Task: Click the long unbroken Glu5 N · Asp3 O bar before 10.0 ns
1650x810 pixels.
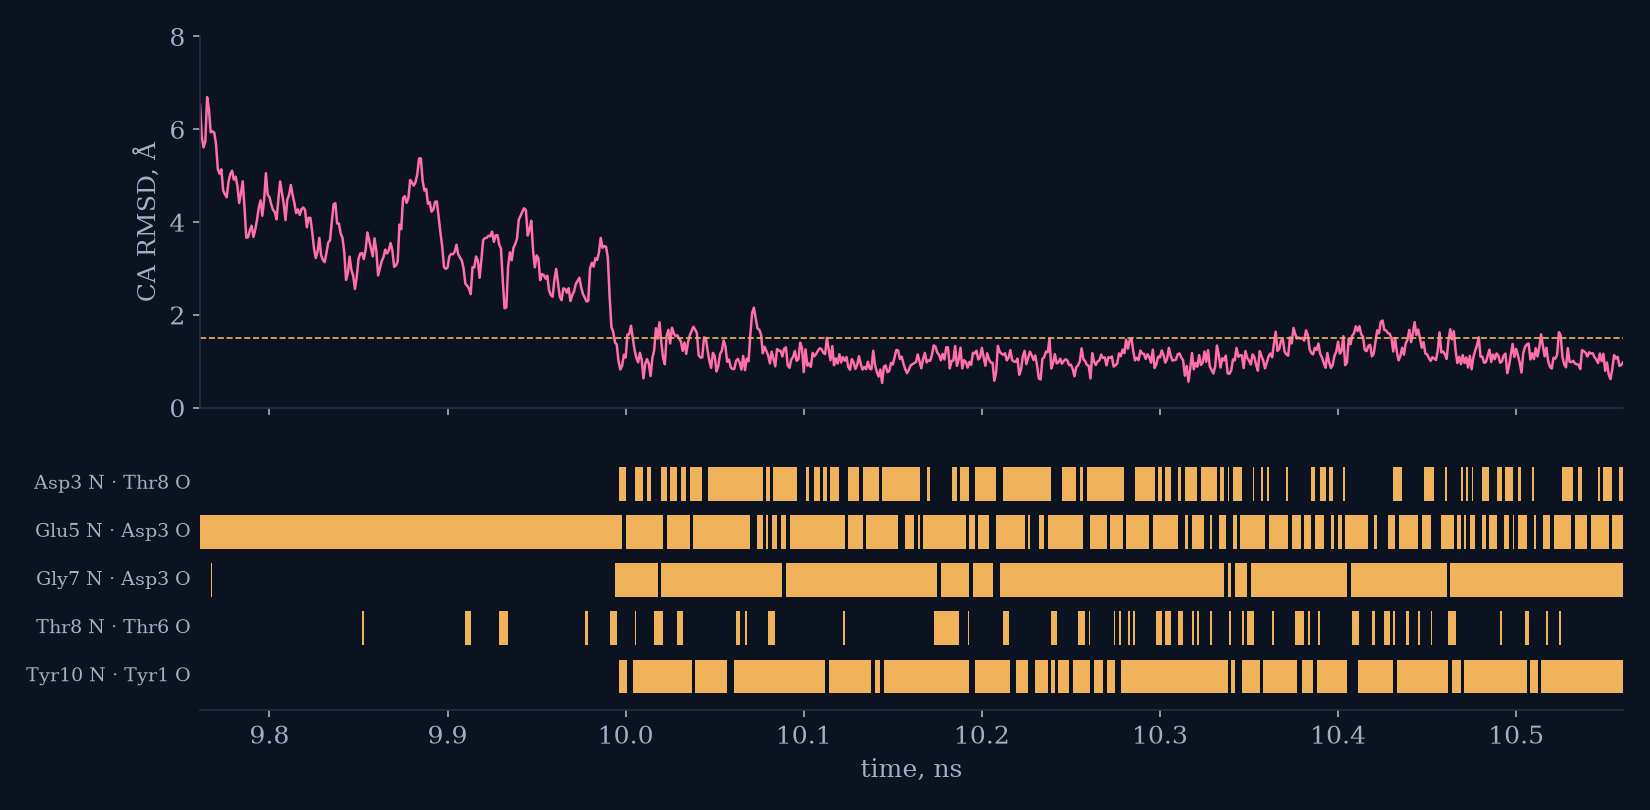Action: 411,532
